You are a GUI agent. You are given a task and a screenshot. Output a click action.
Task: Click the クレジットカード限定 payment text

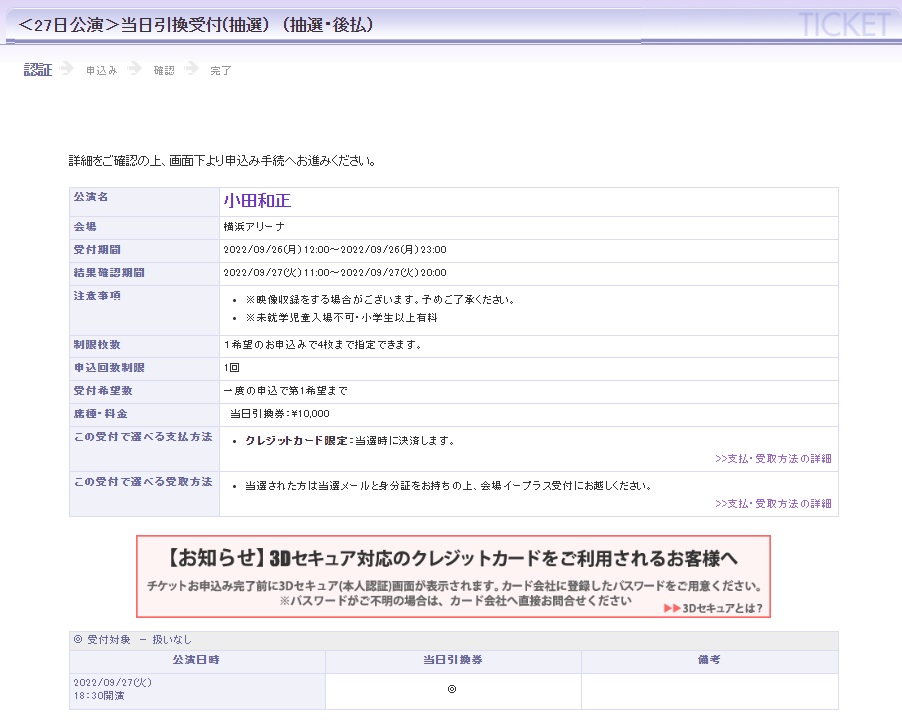tap(350, 441)
